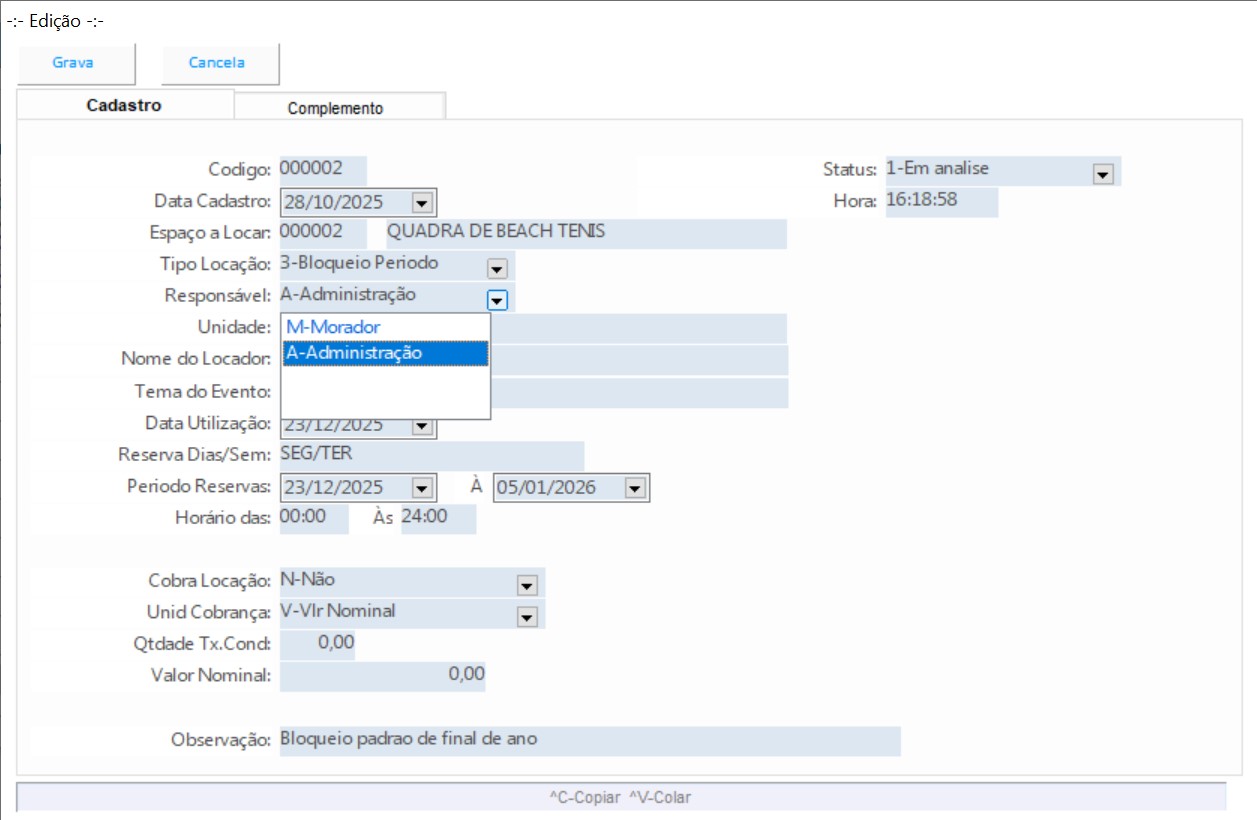Image resolution: width=1257 pixels, height=820 pixels.
Task: Click the Horário das start time field
Action: click(x=314, y=518)
